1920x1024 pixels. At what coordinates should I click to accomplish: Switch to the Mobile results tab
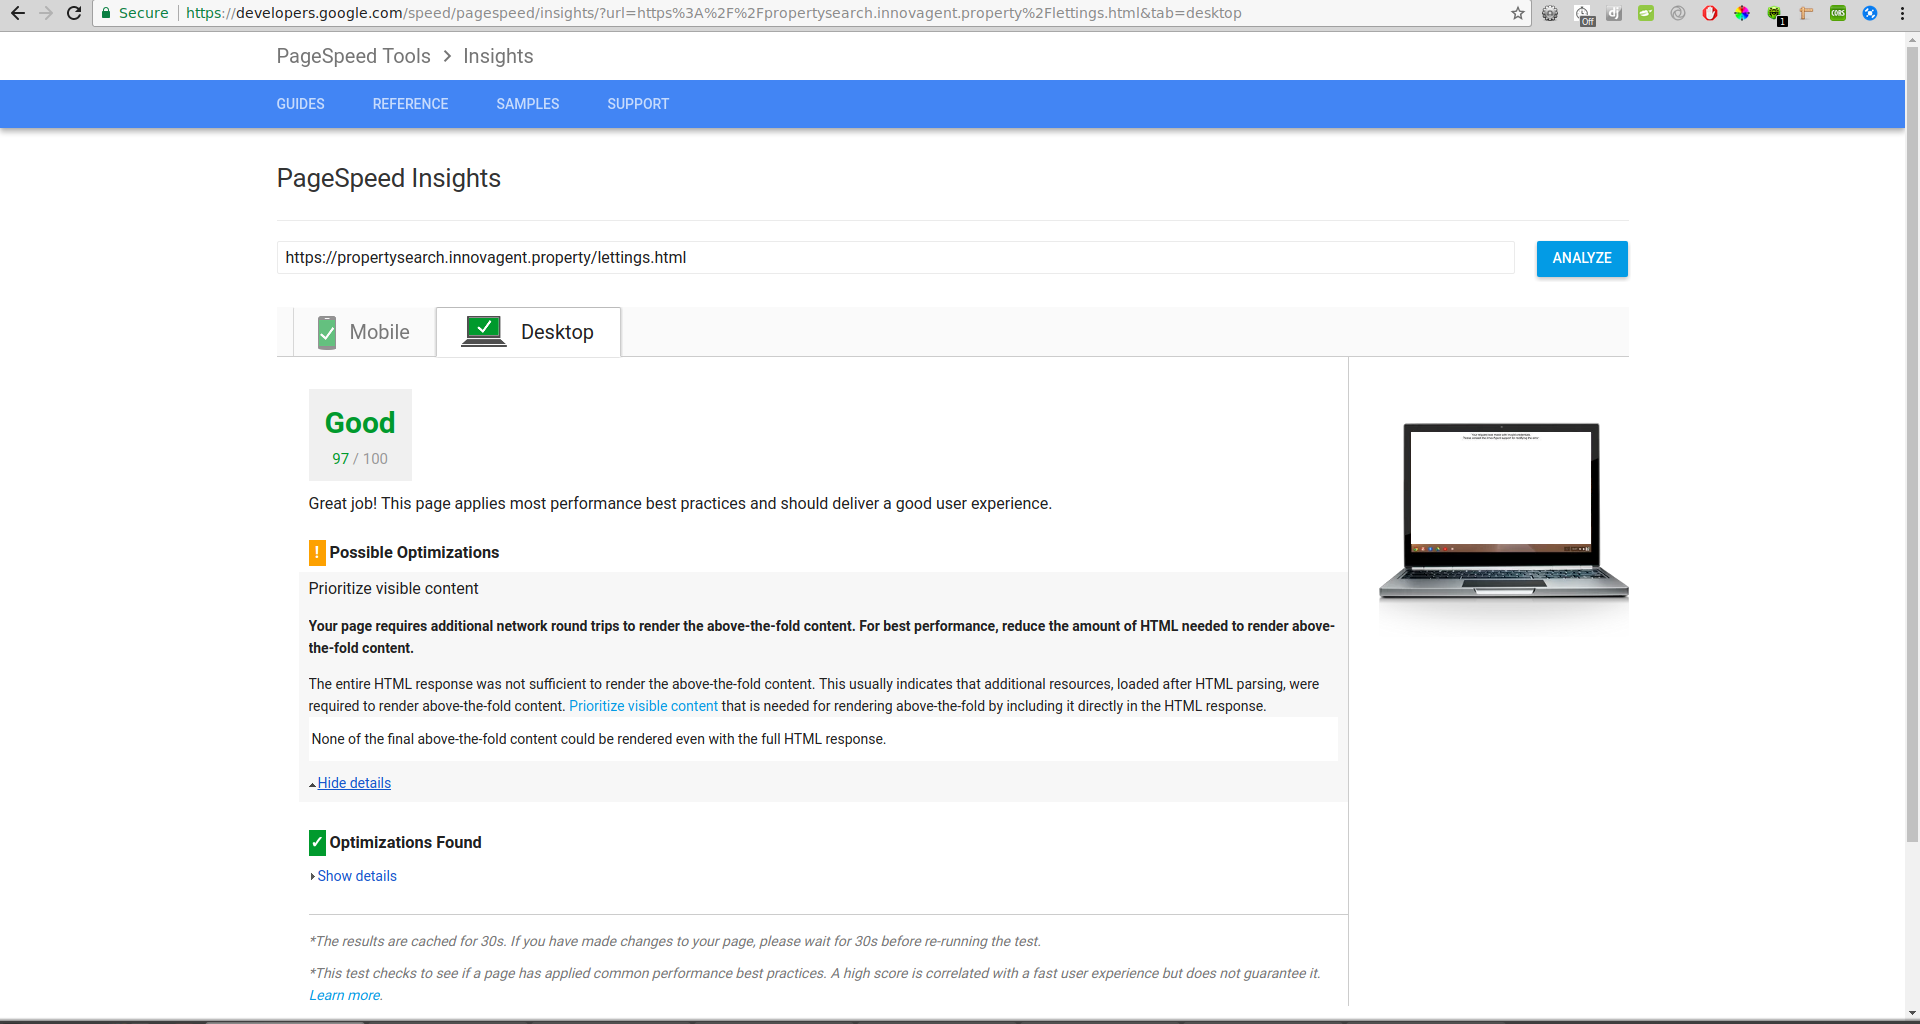point(364,332)
